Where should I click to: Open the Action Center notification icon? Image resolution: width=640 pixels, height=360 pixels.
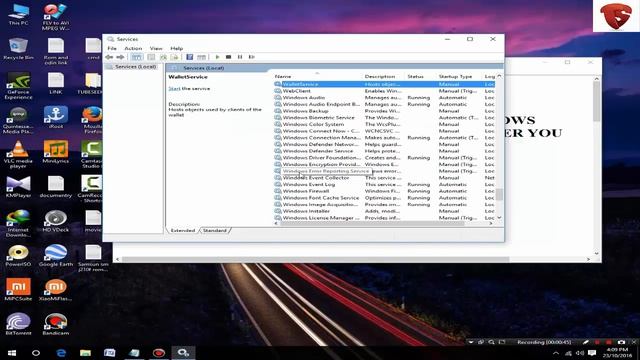click(592, 353)
